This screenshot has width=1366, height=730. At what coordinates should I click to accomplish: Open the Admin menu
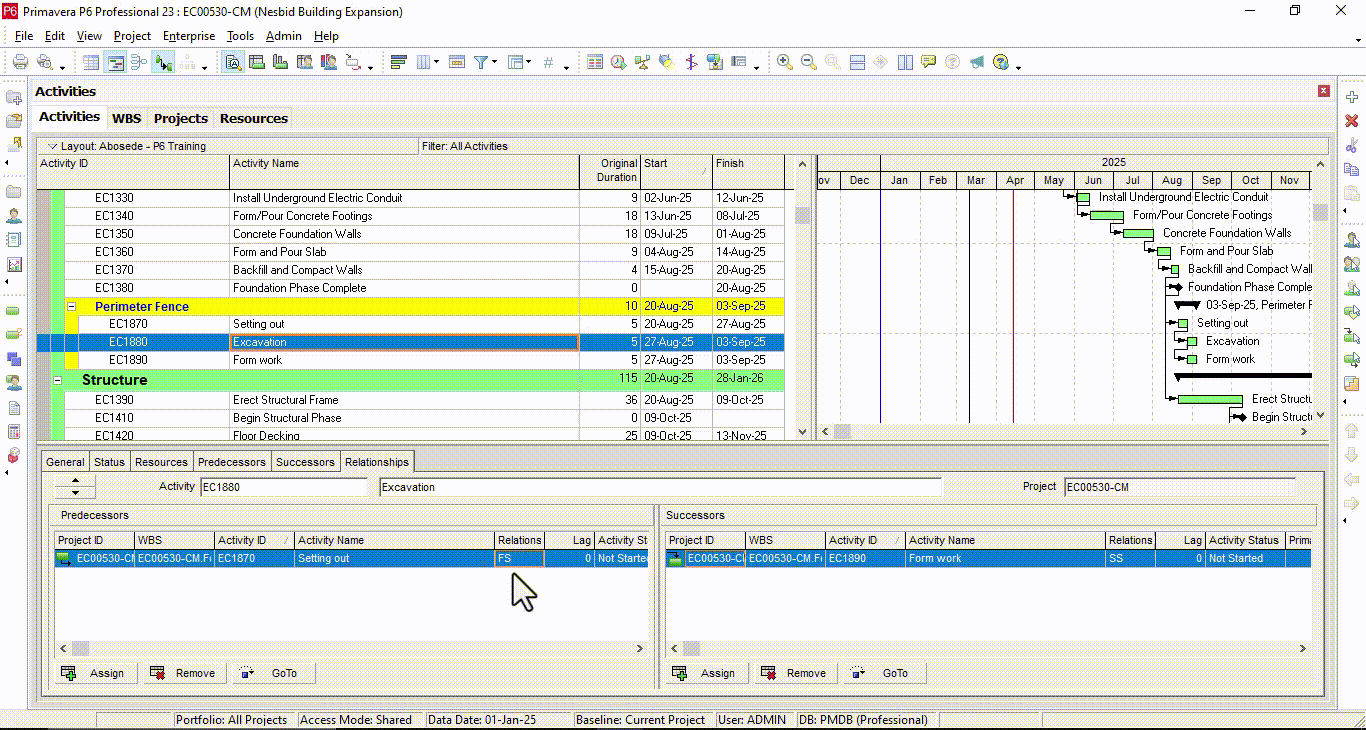[x=284, y=36]
